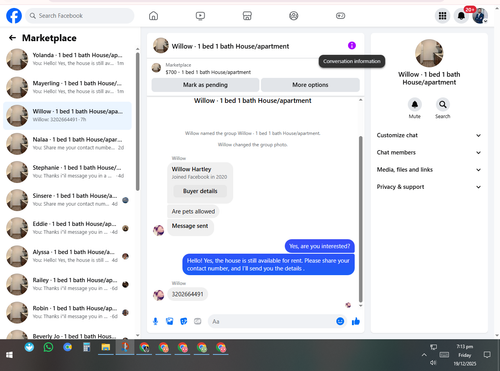
Task: Click Mark as pending button
Action: [x=205, y=85]
